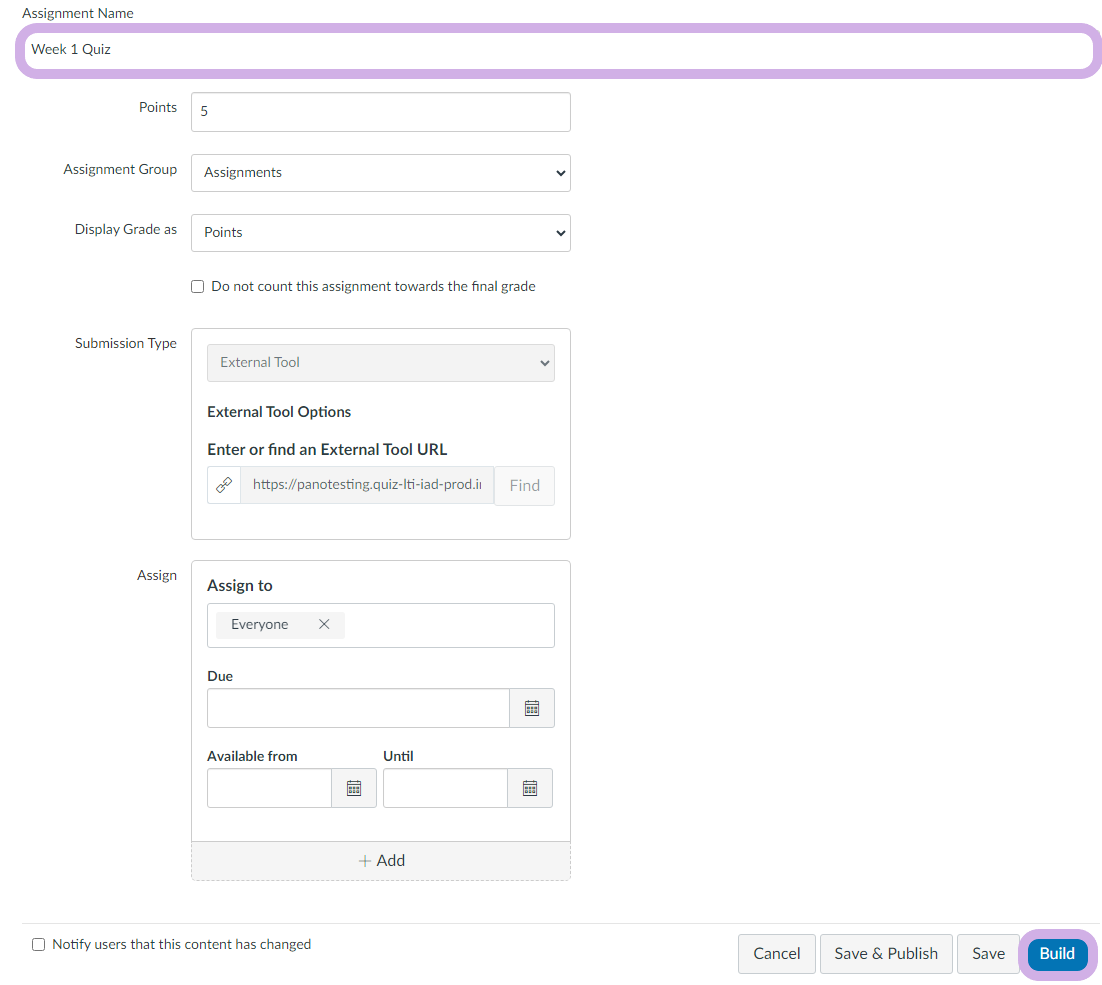1102x985 pixels.
Task: Open the Available from calendar picker
Action: pos(353,788)
